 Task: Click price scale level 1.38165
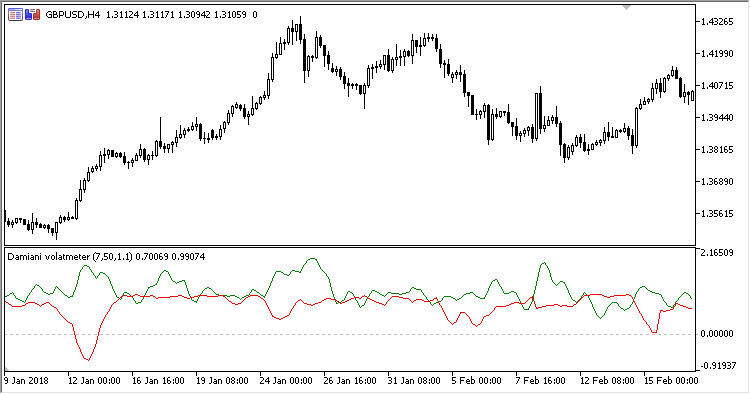click(717, 150)
